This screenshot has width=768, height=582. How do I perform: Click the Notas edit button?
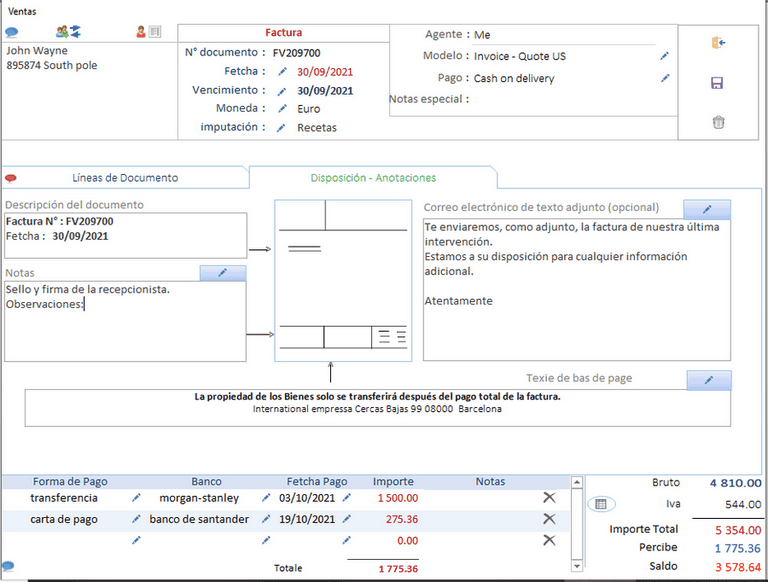coord(223,273)
